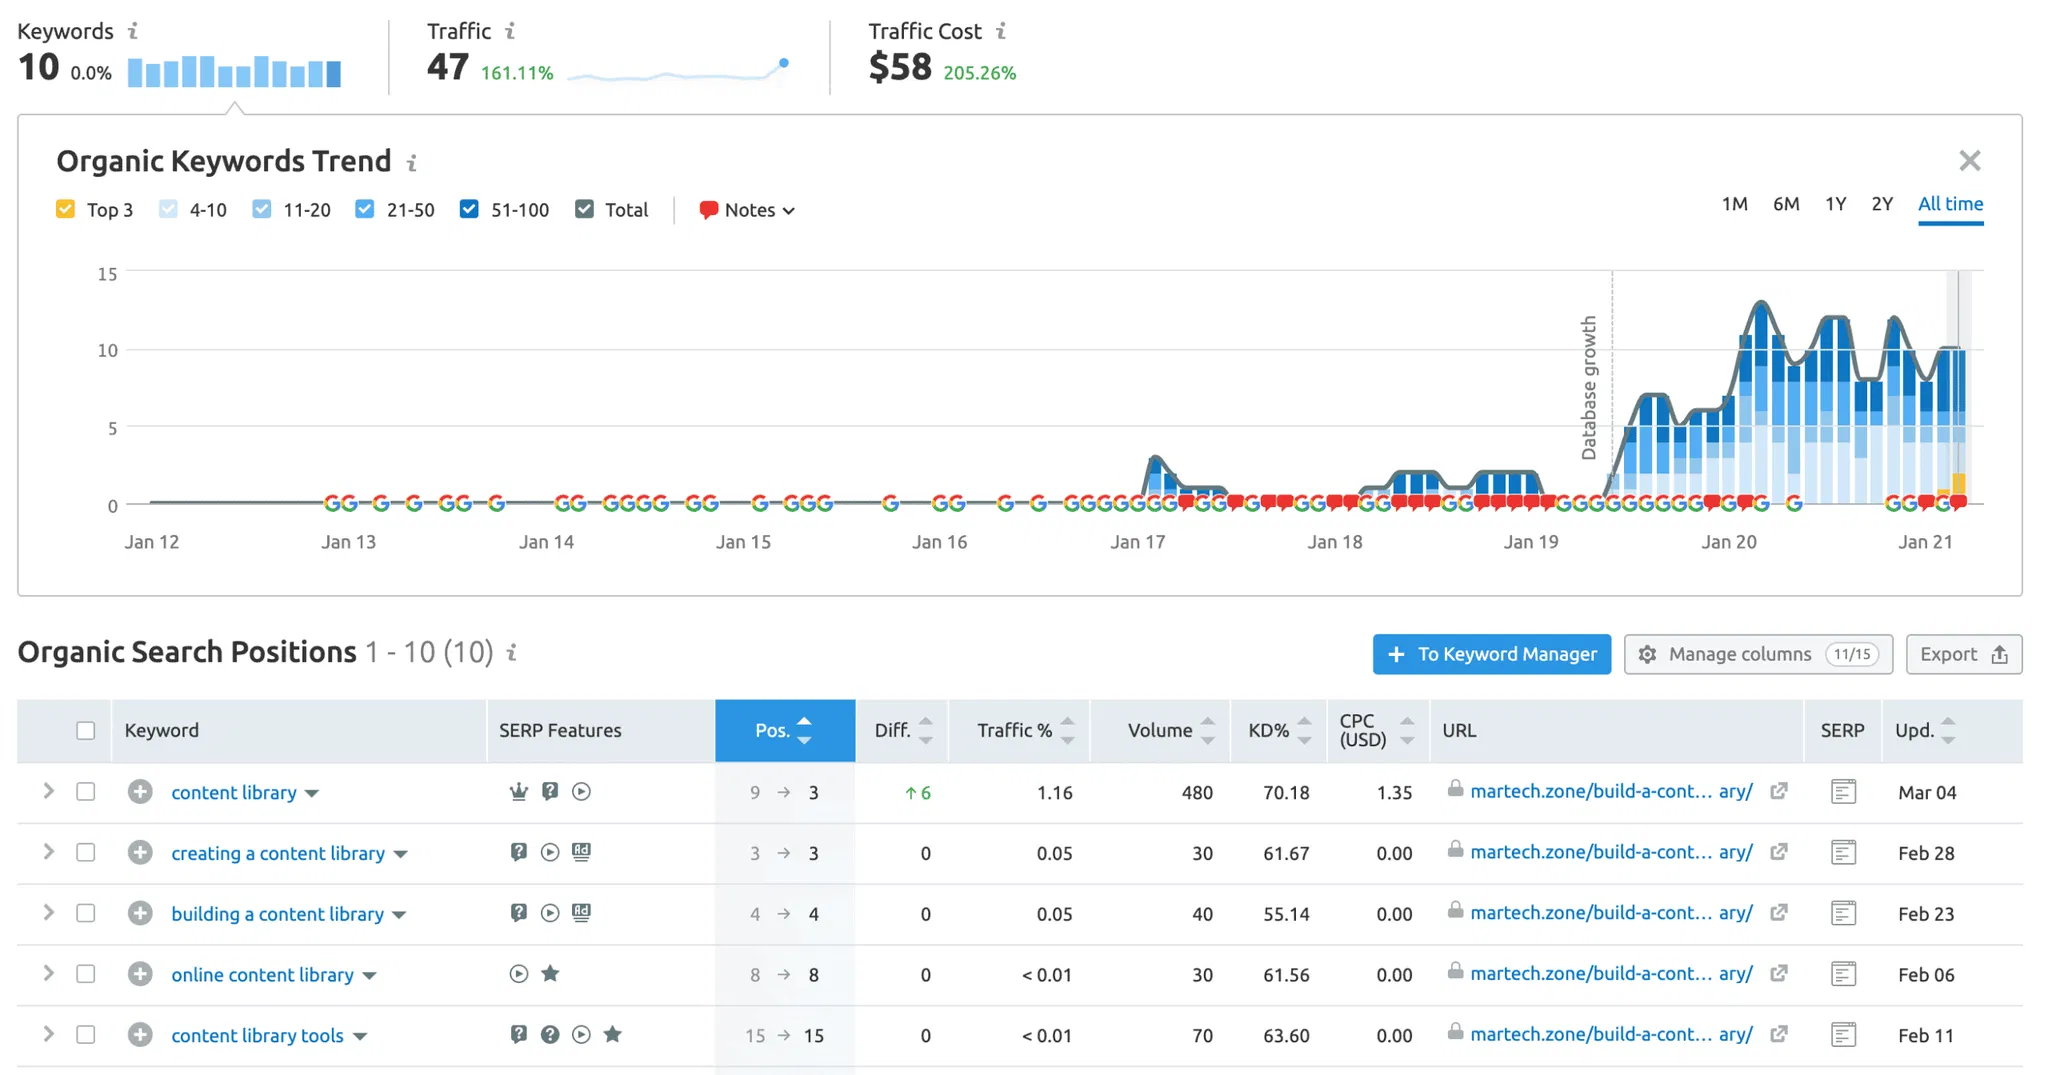Expand the content library keyword row
The image size is (2048, 1075).
(x=48, y=792)
